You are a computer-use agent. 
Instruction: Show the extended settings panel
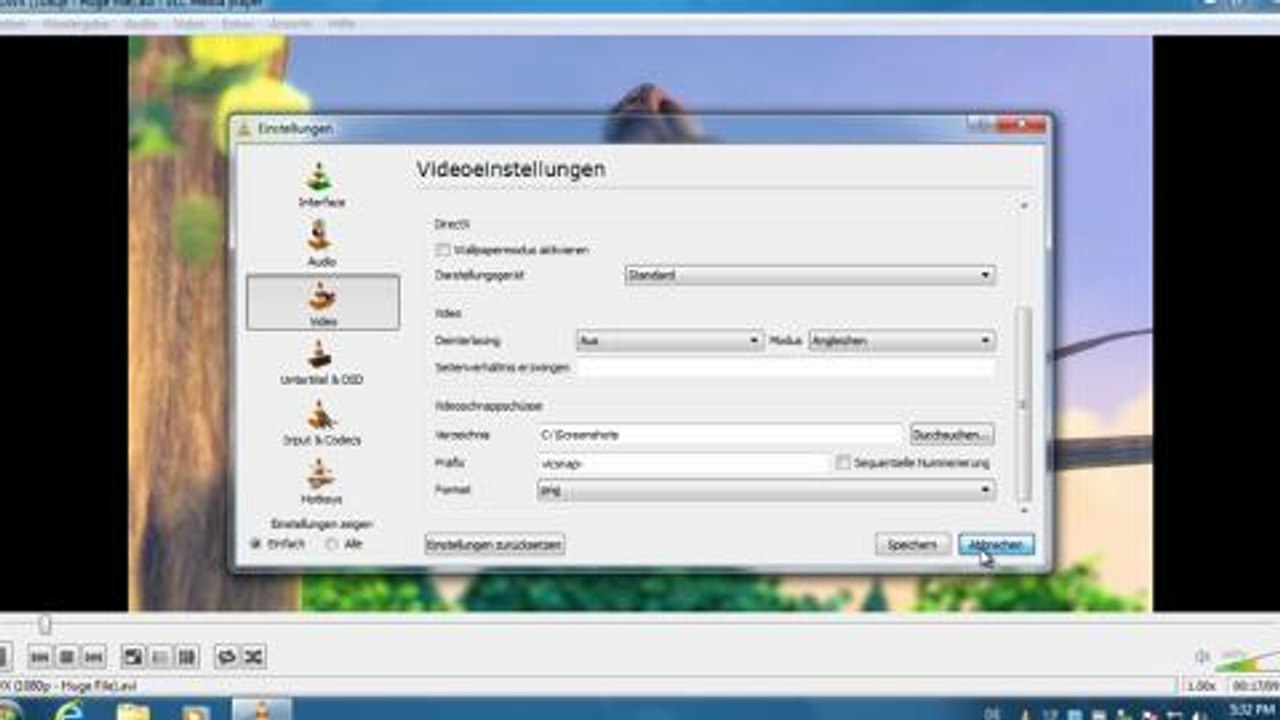point(159,657)
